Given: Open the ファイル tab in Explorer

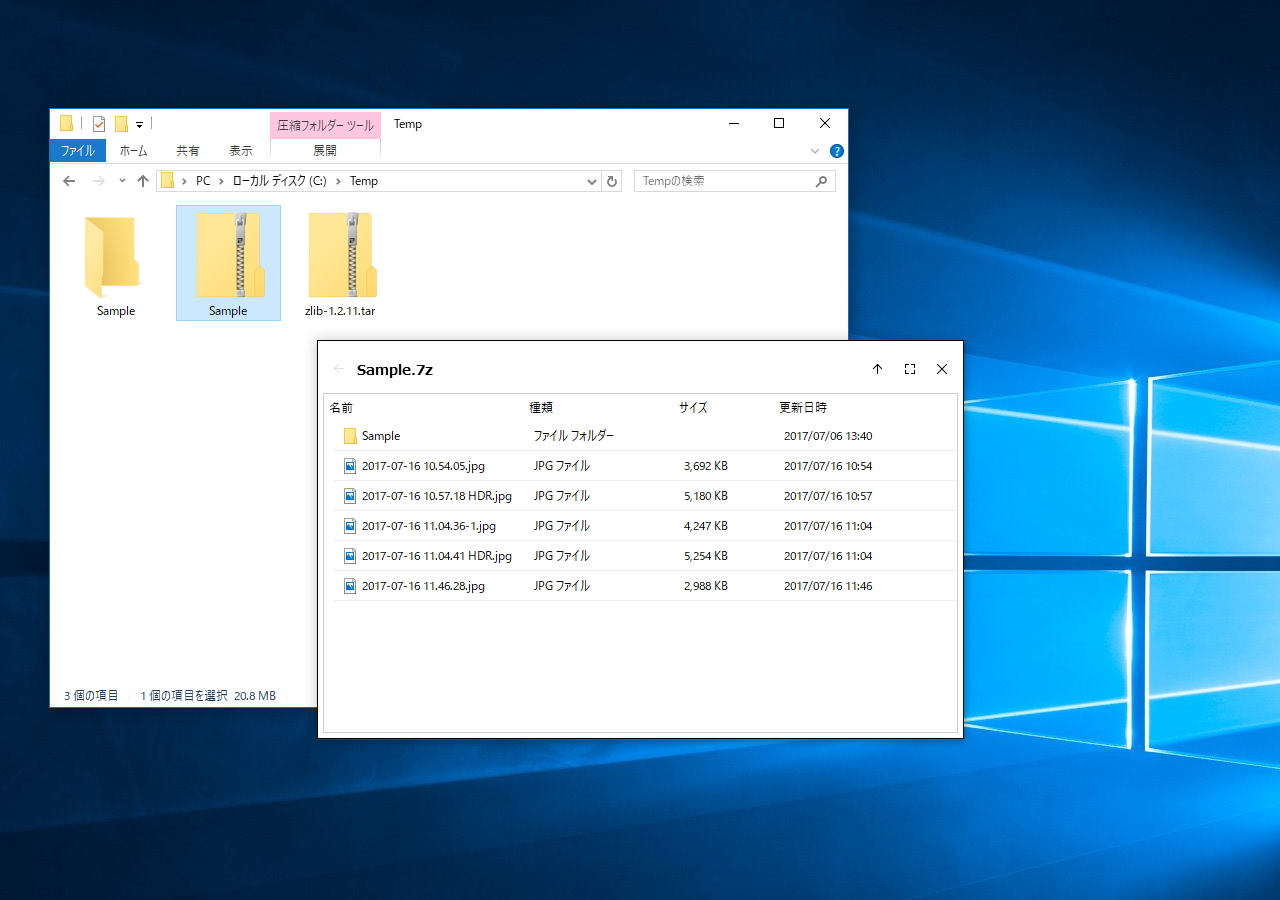Looking at the screenshot, I should [x=78, y=151].
